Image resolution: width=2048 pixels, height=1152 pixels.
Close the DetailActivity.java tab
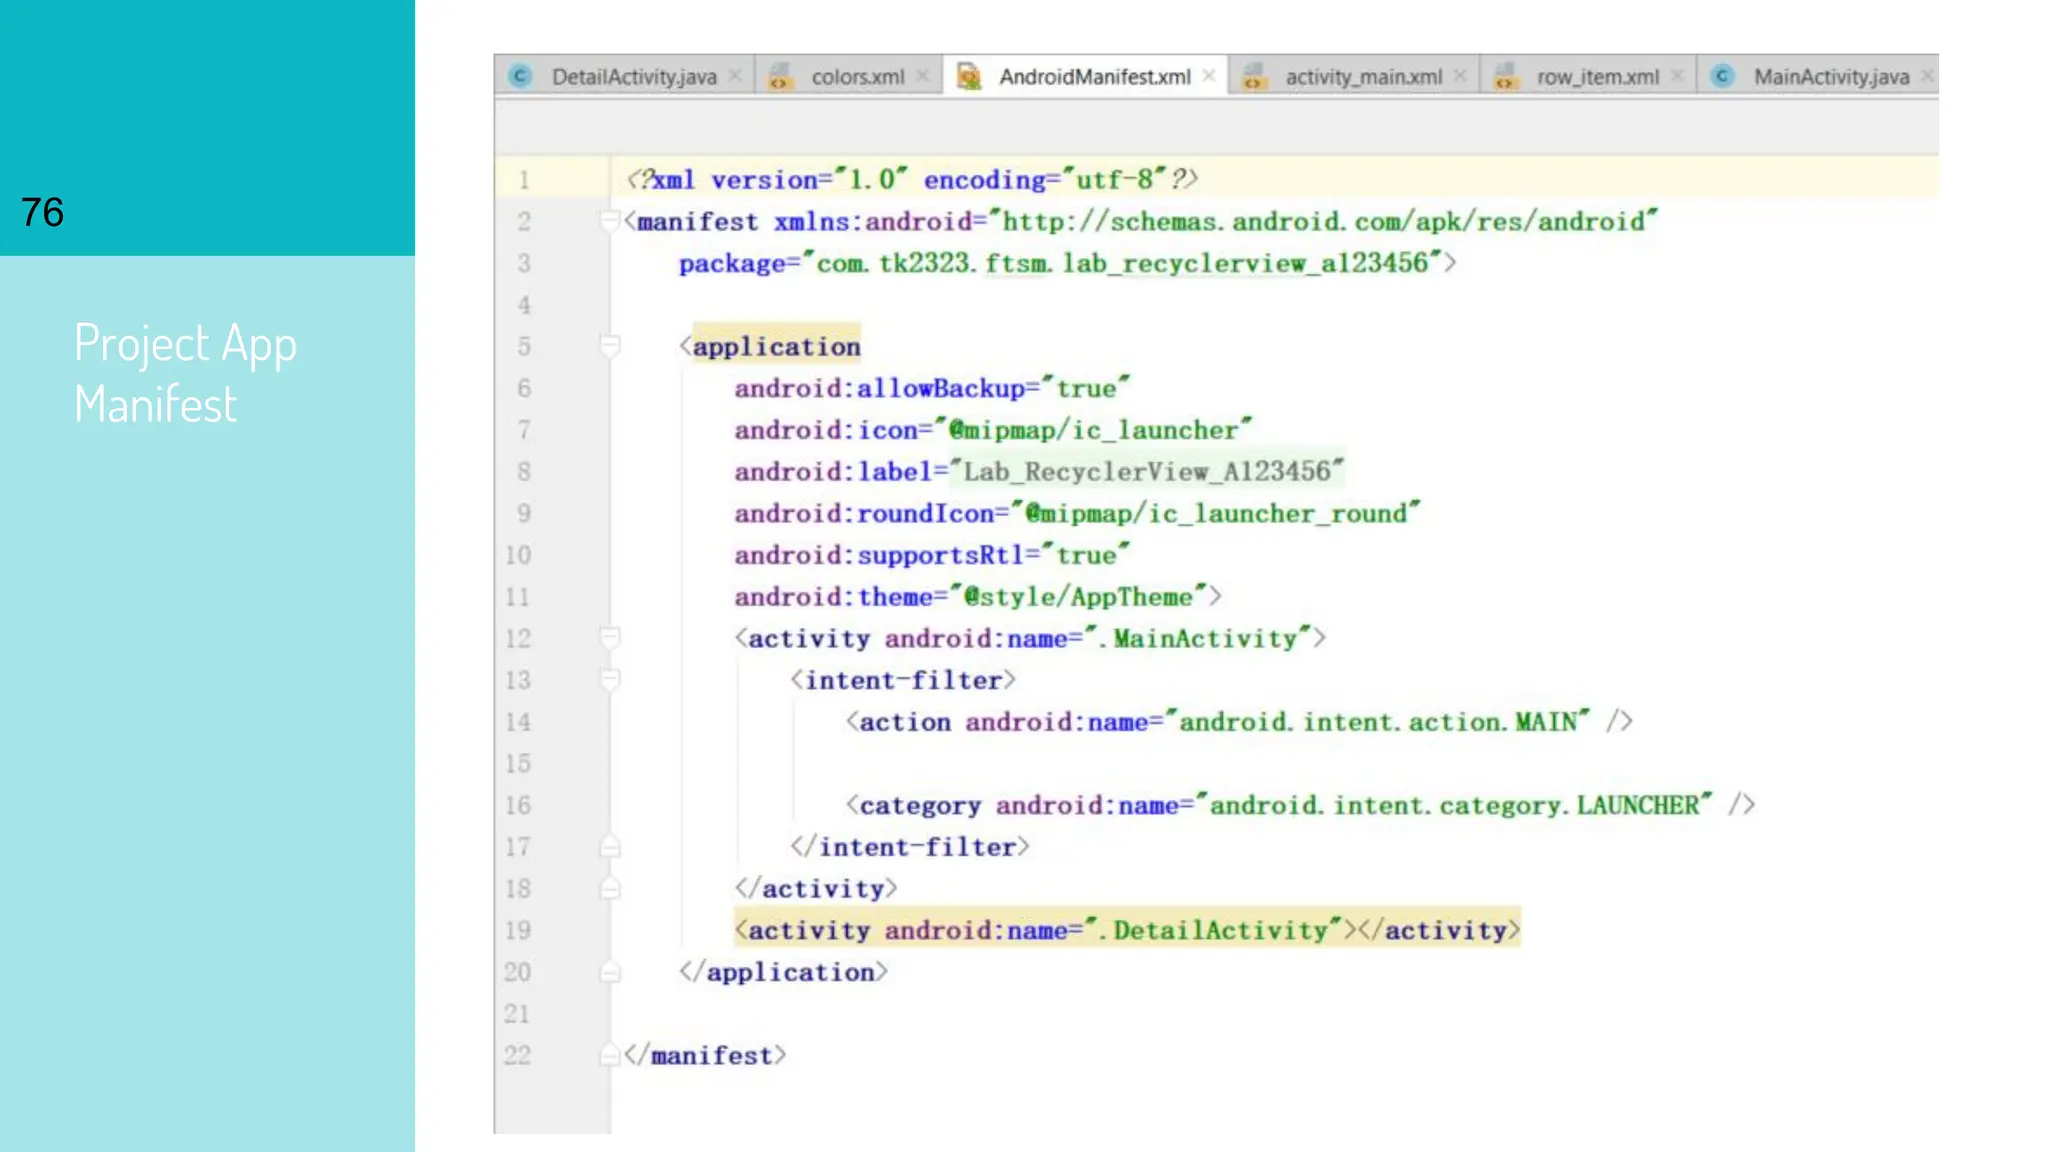coord(735,76)
